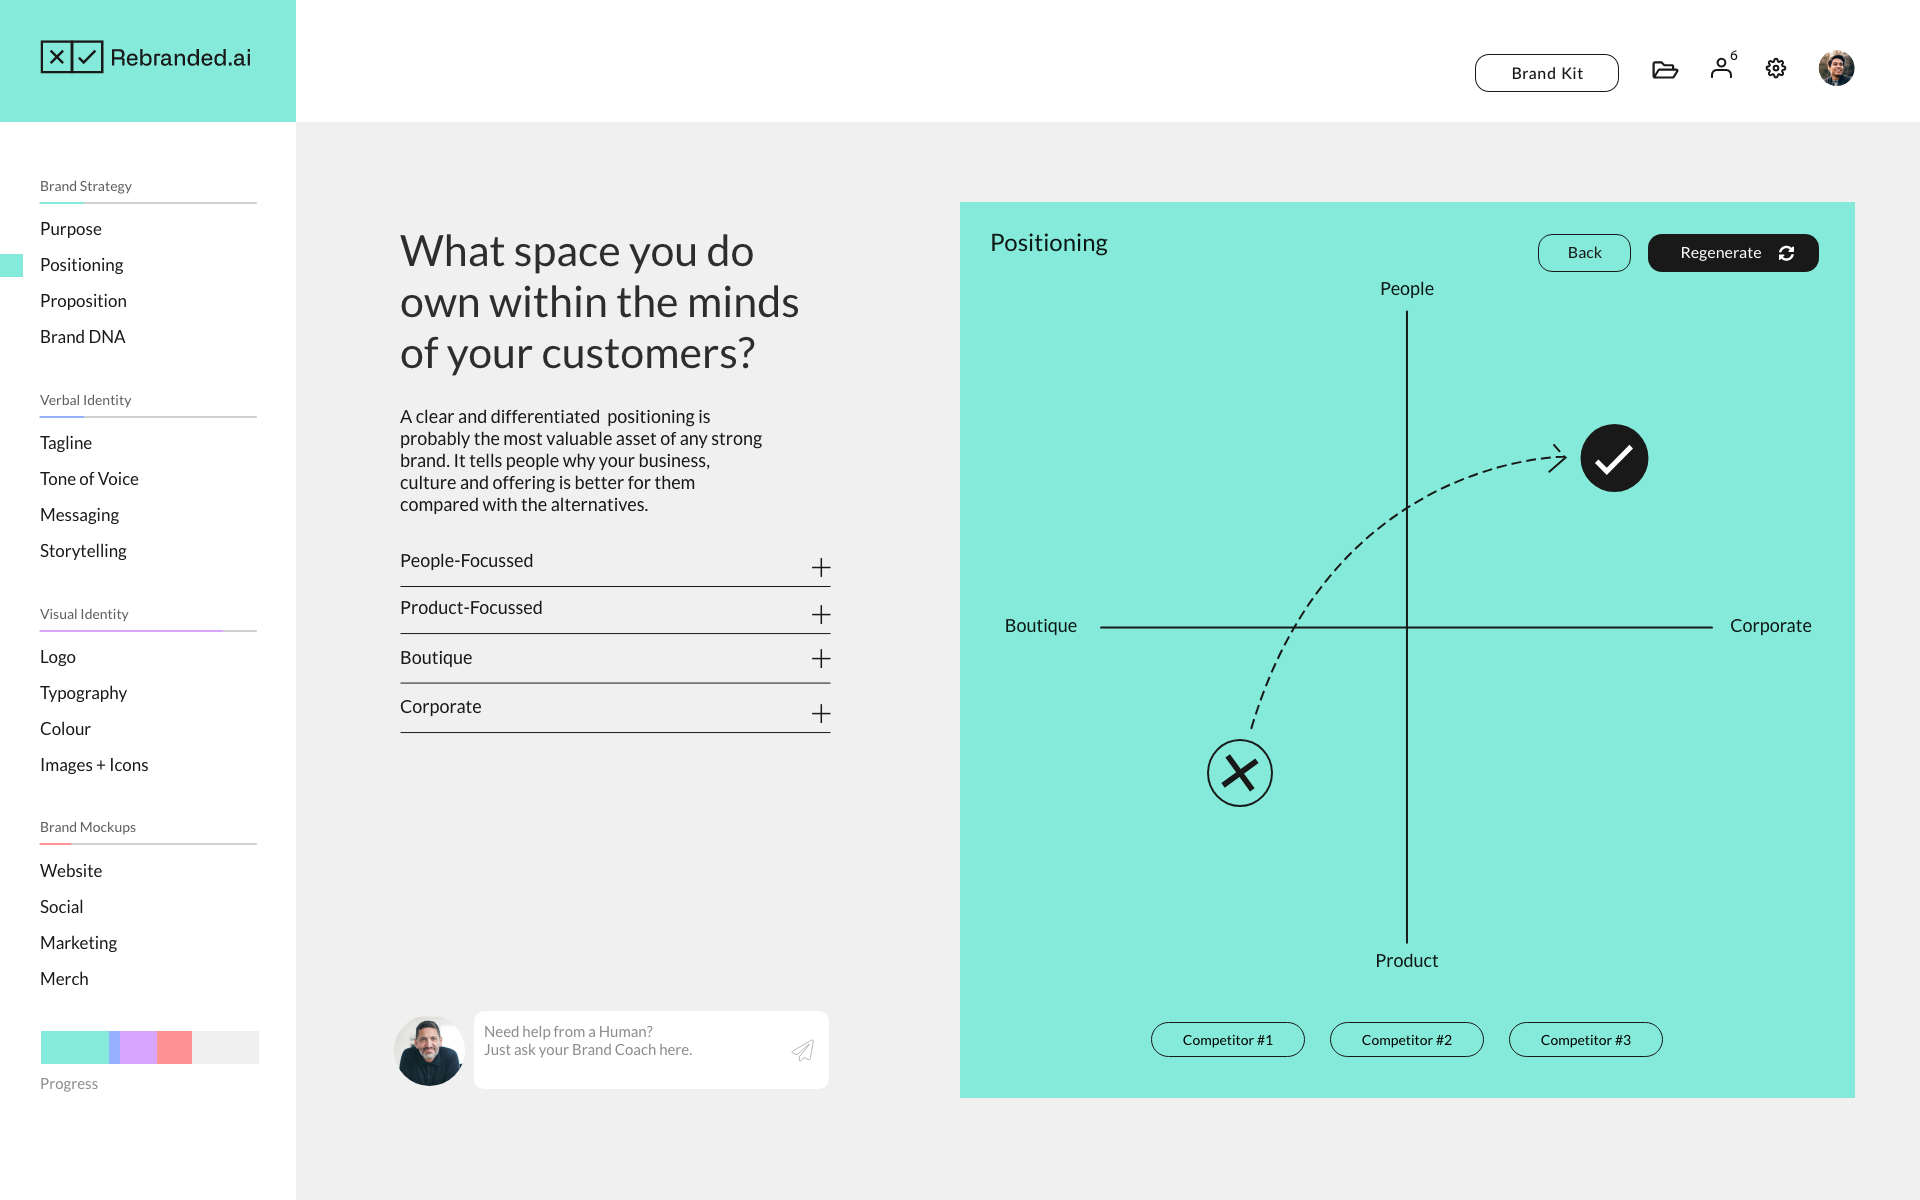Click the Regenerate refresh icon
Screen dimensions: 1920x1200
click(x=1787, y=253)
